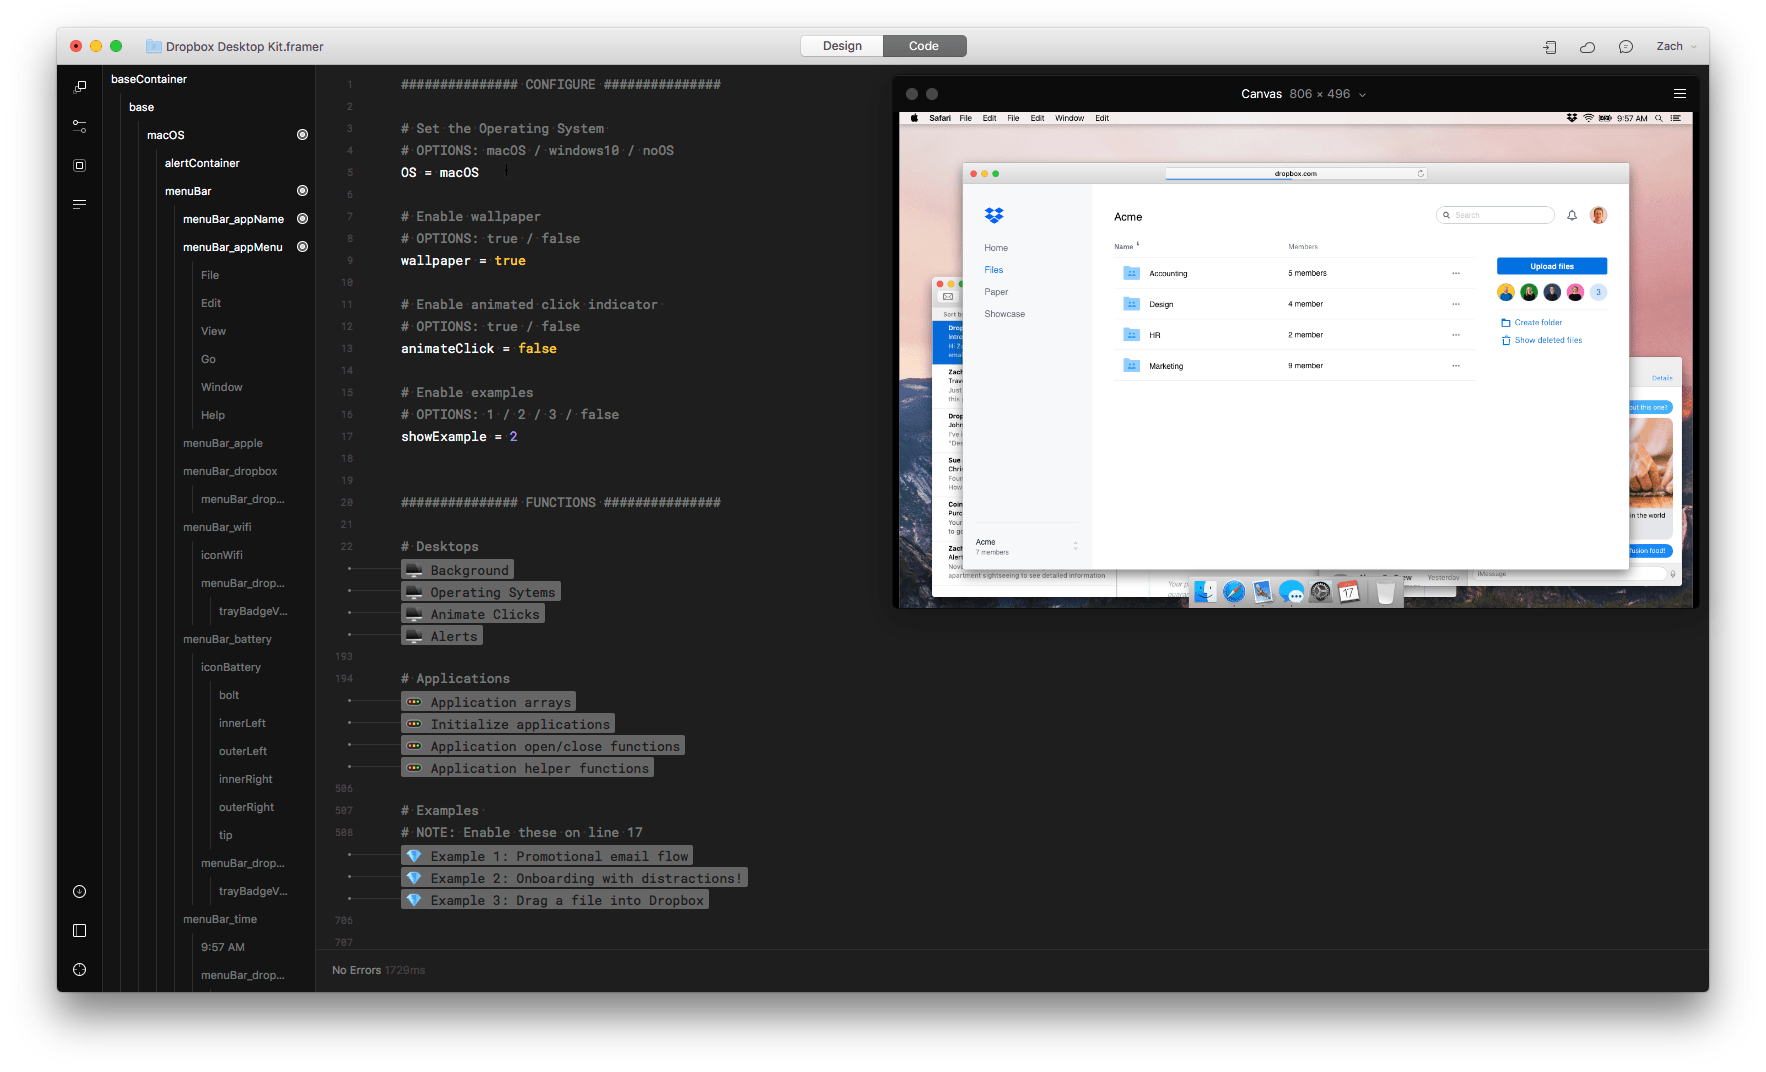Expand the folded Initialize applications section
The image size is (1766, 1072).
coord(507,724)
